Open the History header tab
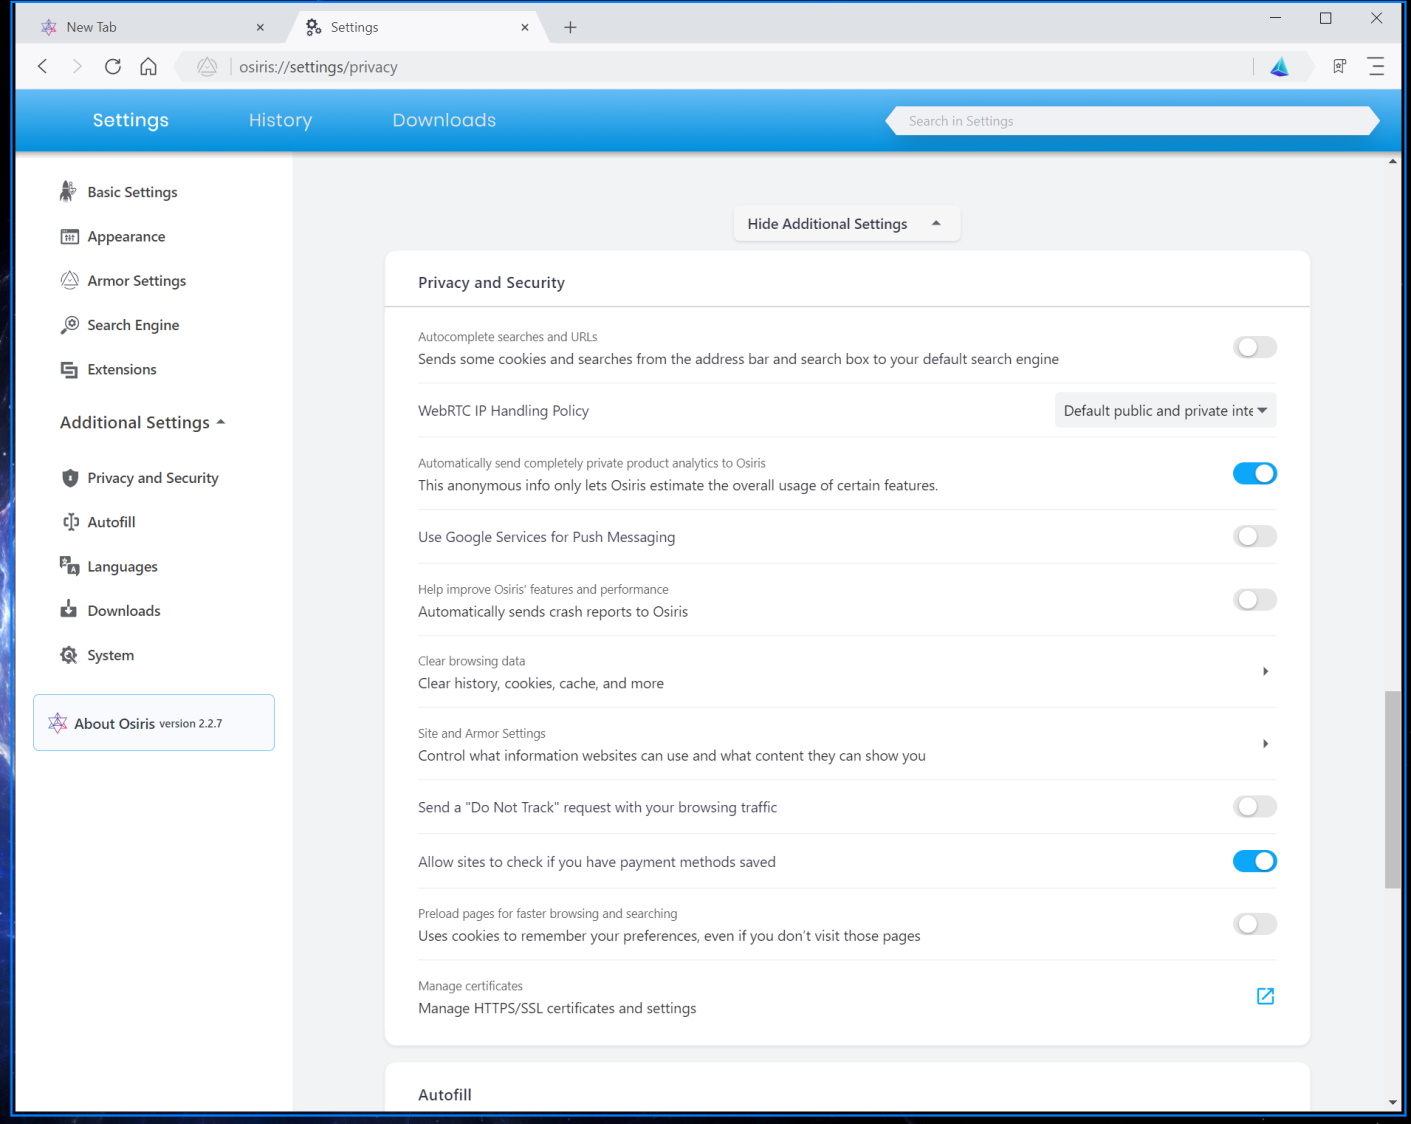 click(280, 120)
